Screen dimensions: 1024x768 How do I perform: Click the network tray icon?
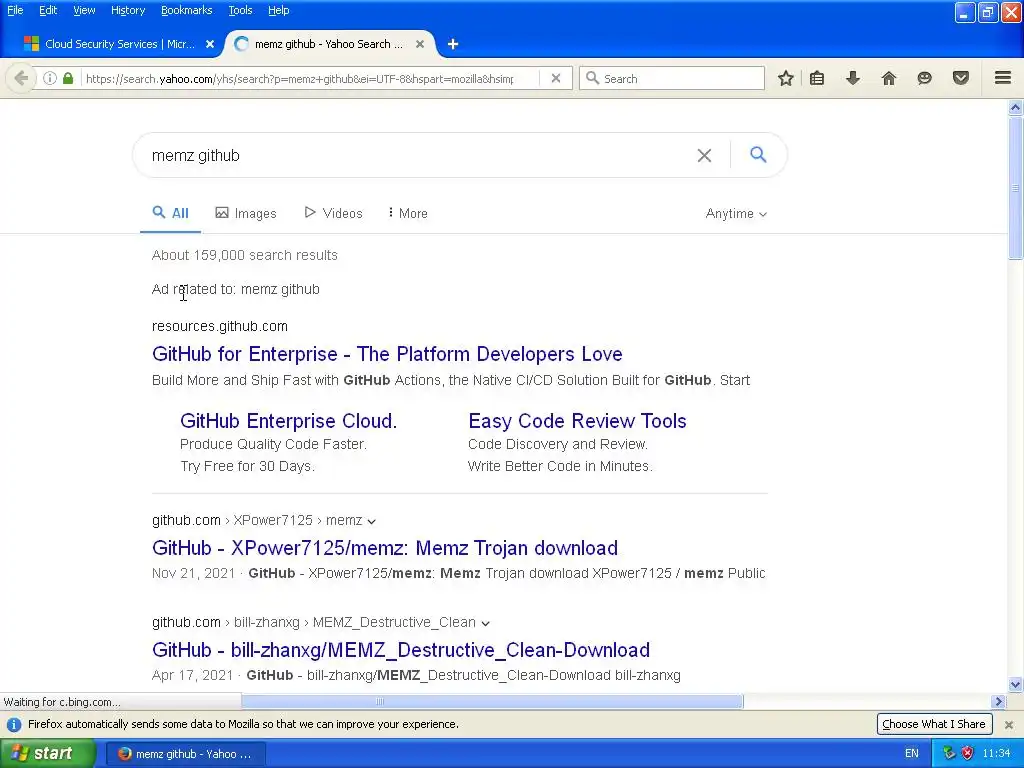949,754
